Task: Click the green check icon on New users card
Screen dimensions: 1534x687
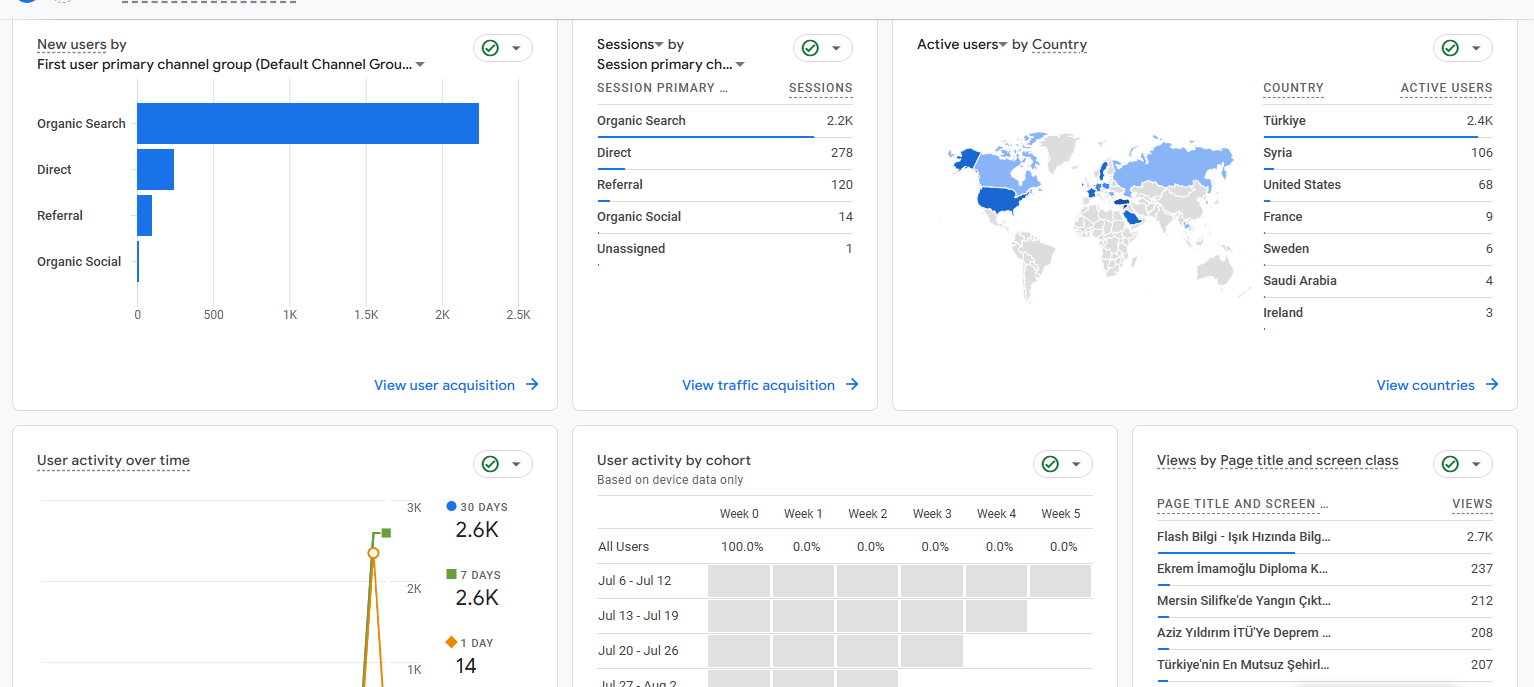Action: 490,48
